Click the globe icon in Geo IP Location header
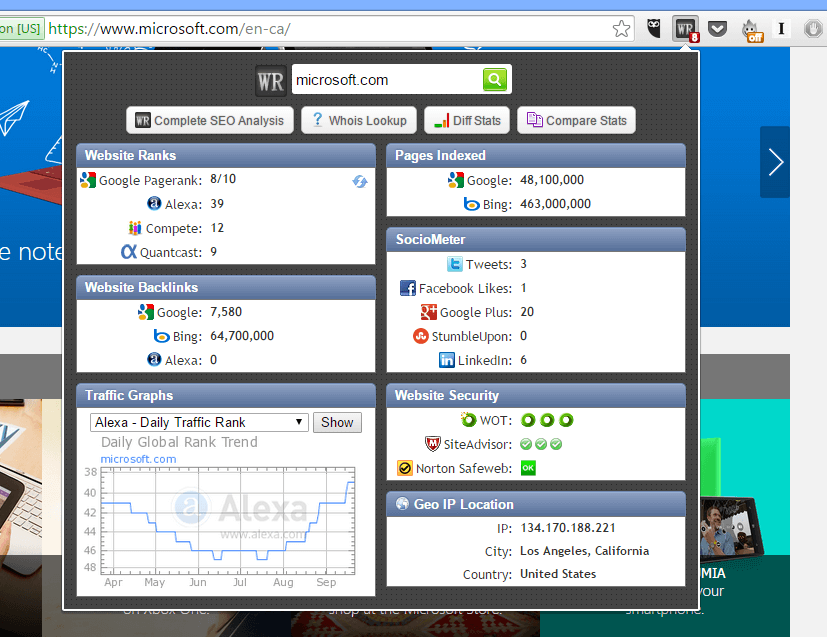This screenshot has height=637, width=827. (402, 504)
